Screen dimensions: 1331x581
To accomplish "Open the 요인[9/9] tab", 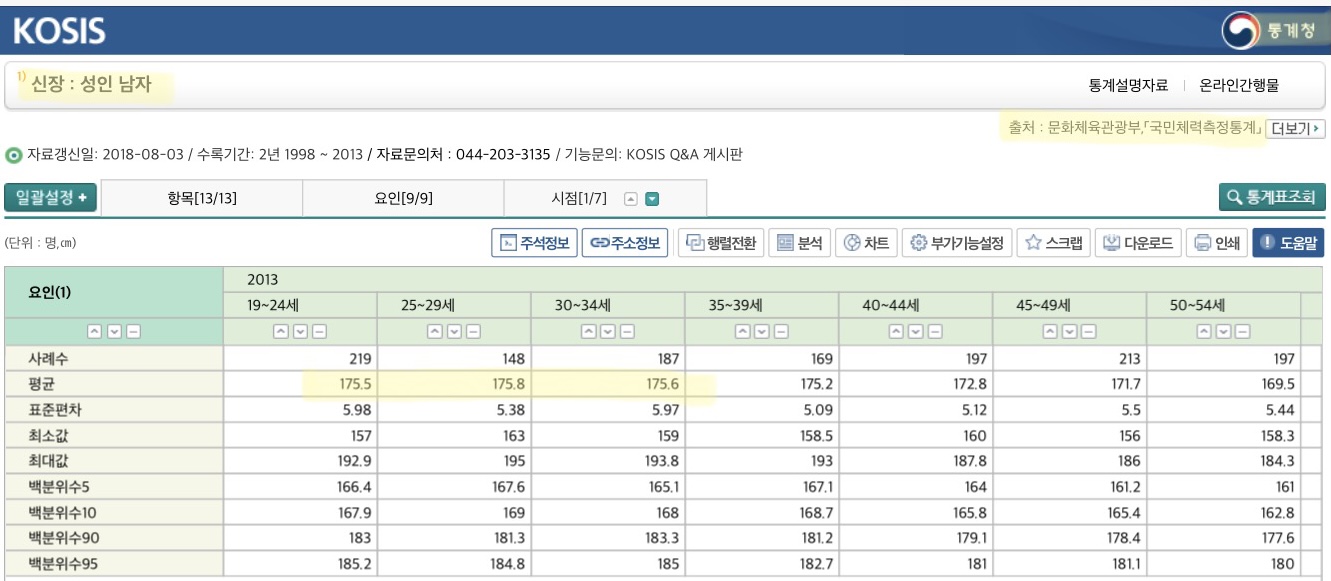I will (403, 198).
